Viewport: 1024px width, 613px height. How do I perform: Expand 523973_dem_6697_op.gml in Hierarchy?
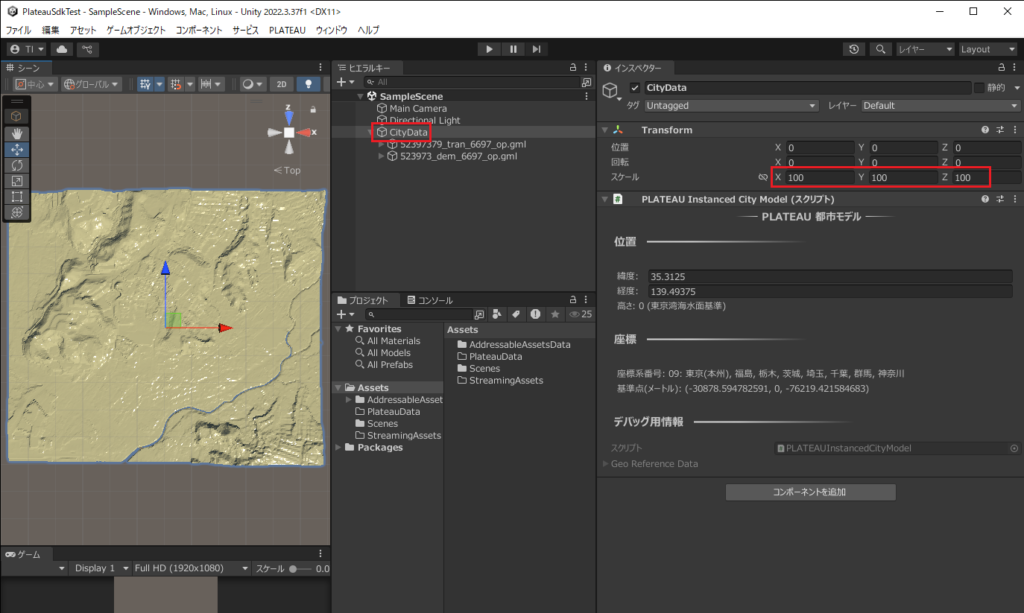(x=381, y=157)
